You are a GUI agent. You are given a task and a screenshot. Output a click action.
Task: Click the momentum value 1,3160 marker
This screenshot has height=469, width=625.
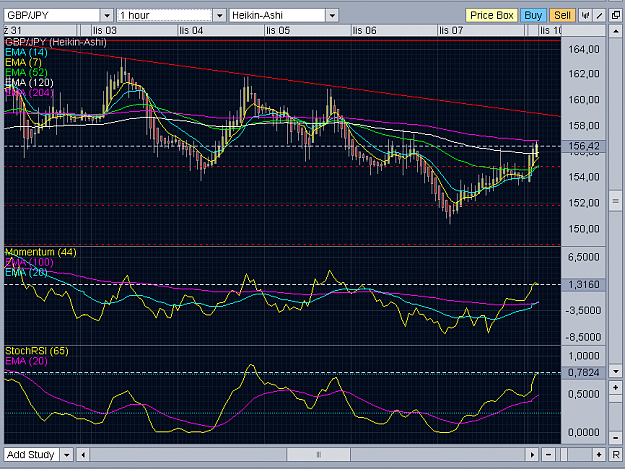584,285
